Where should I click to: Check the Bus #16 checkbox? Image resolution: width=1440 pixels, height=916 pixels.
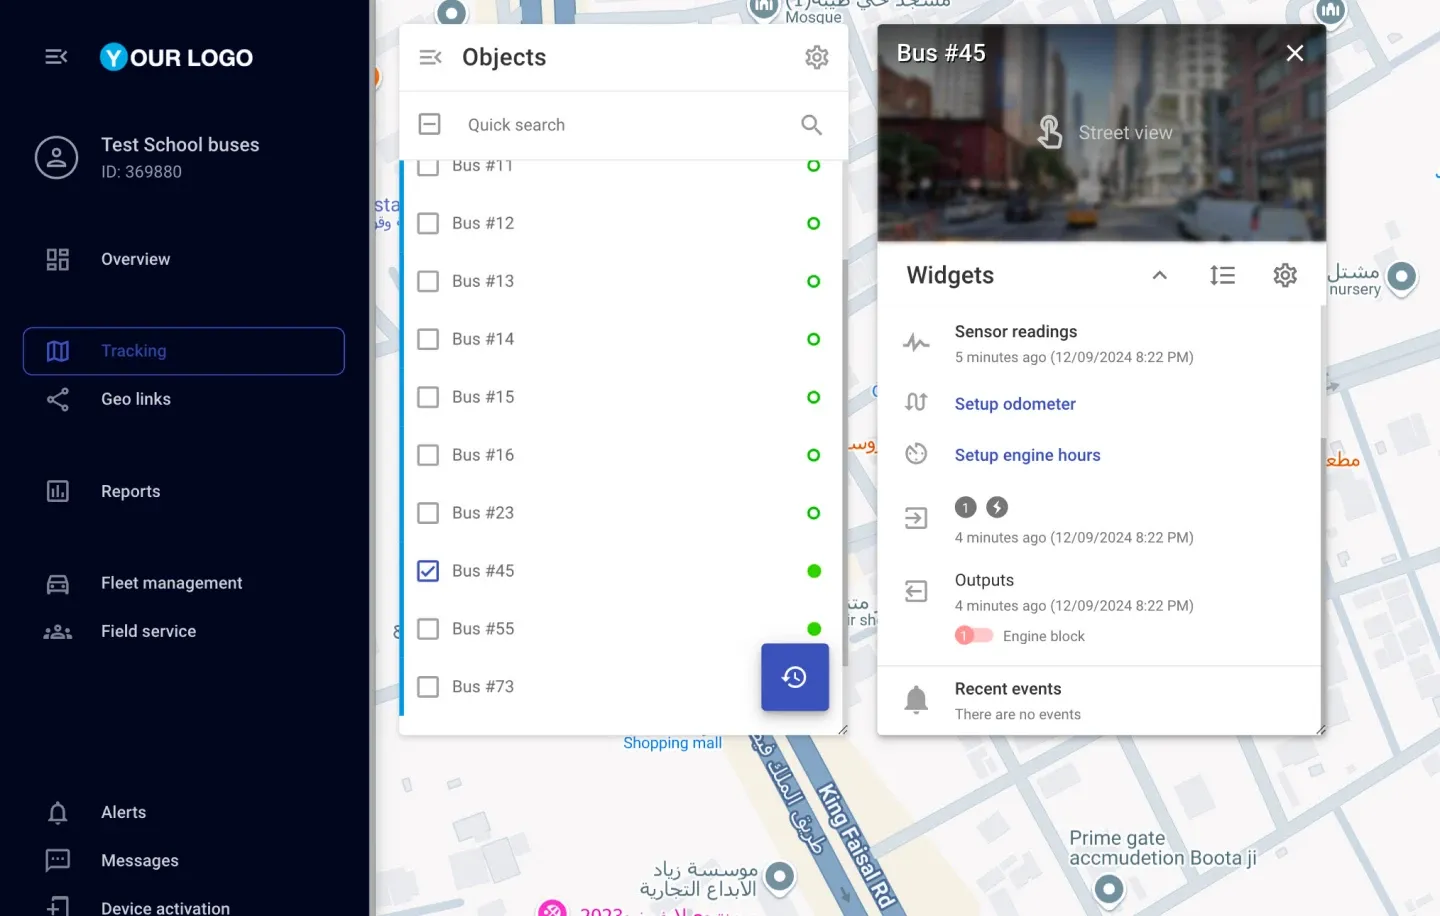tap(428, 455)
